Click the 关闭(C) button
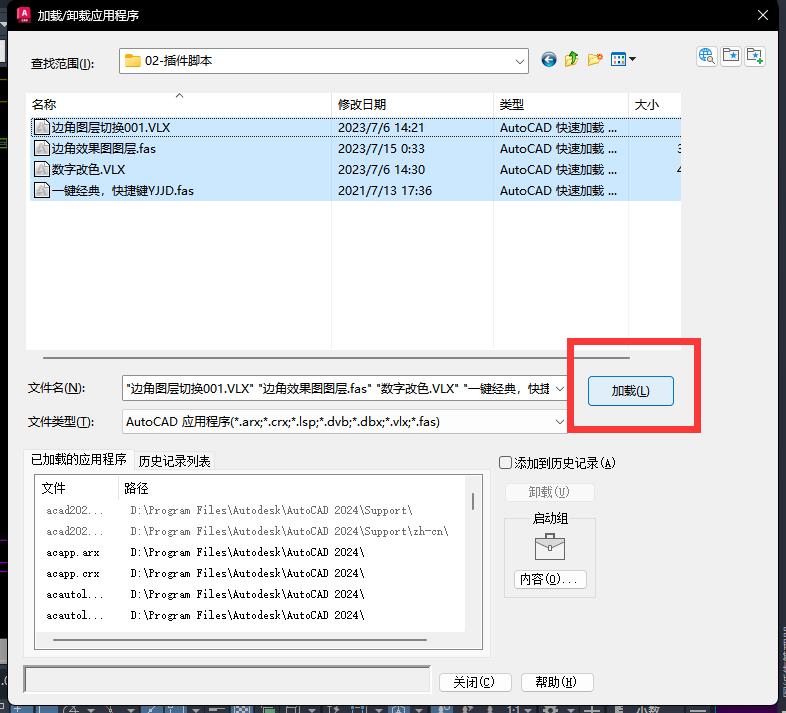786x713 pixels. click(x=475, y=682)
